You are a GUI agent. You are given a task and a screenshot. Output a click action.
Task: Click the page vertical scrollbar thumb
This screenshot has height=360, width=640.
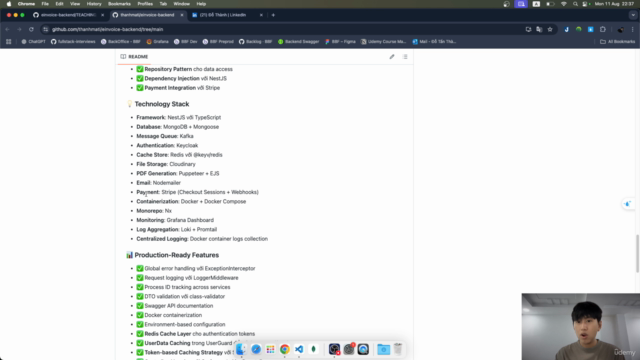637,253
